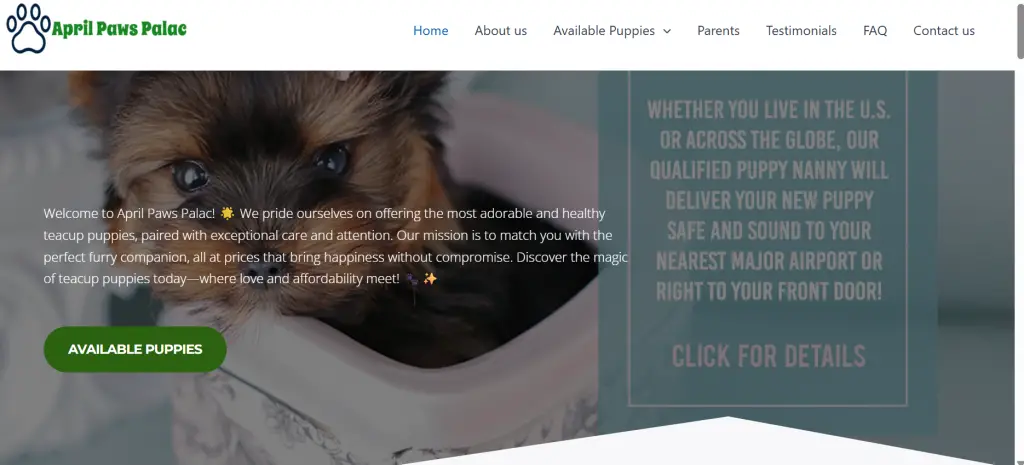This screenshot has height=465, width=1024.
Task: Click the page's vertical scrollbar thumb
Action: [1019, 31]
